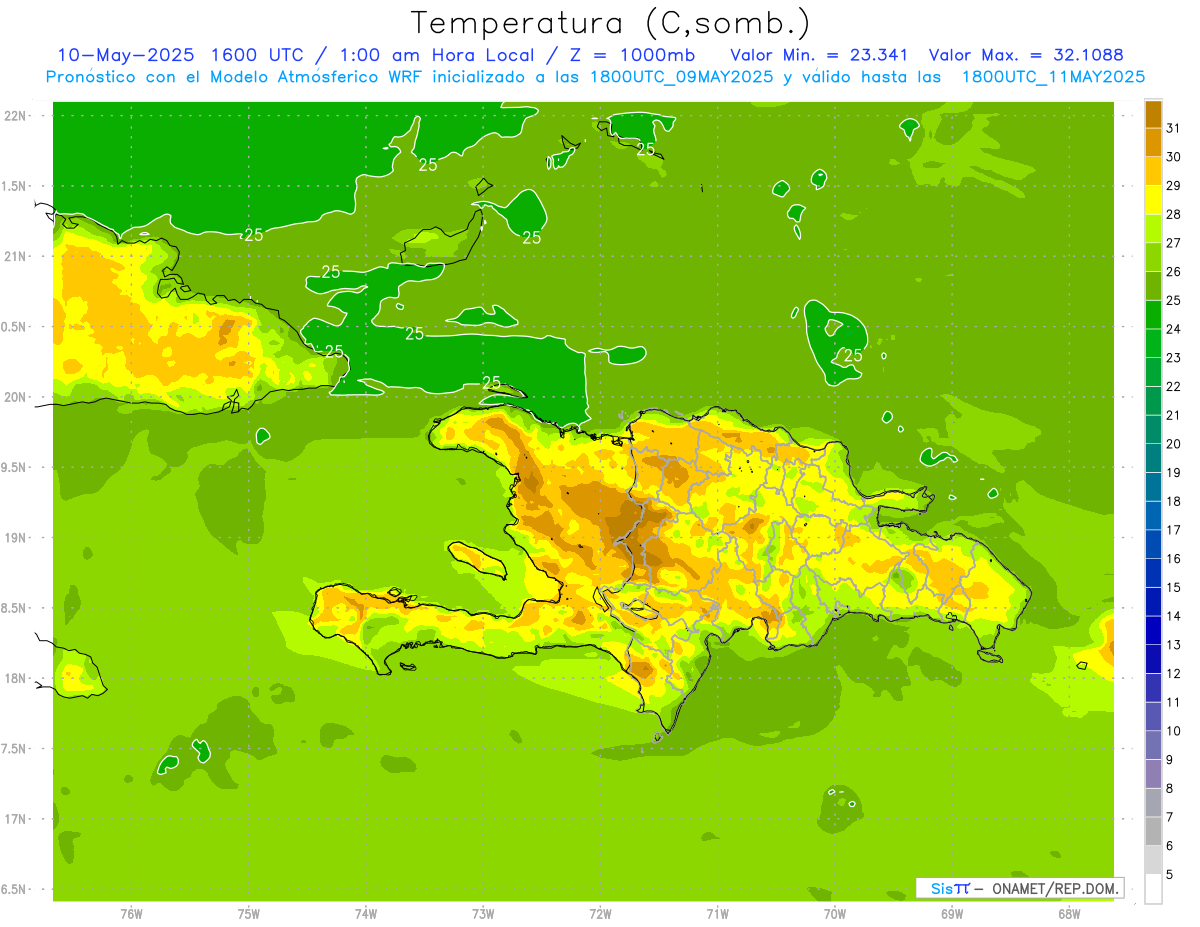Click the '8.5N' latitude axis label
Image resolution: width=1200 pixels, height=927 pixels.
click(x=14, y=608)
